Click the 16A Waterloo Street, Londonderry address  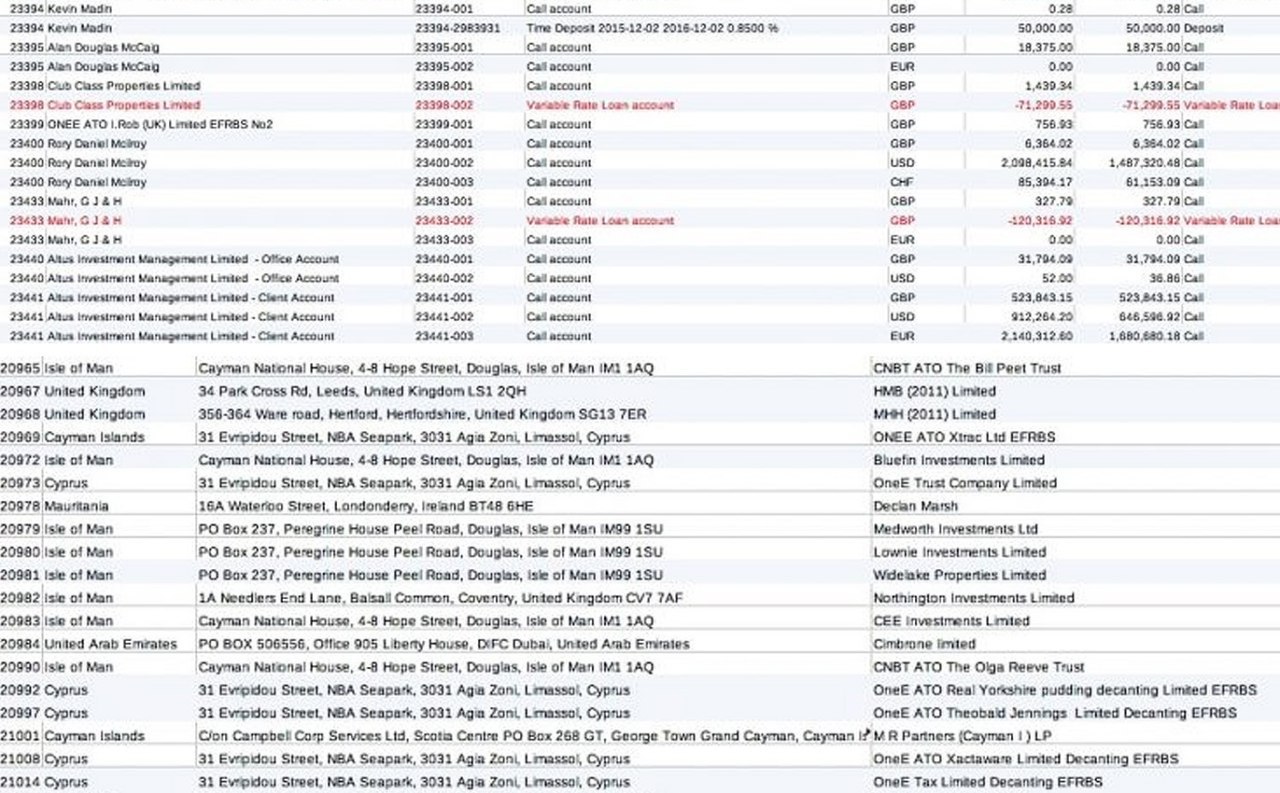[x=366, y=506]
